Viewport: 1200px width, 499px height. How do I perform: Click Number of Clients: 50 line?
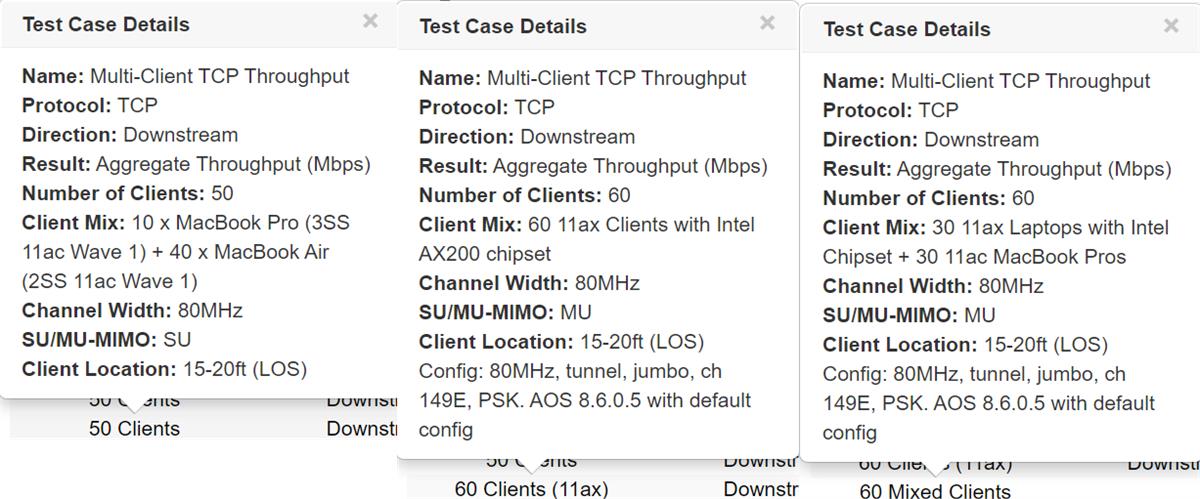pyautogui.click(x=127, y=192)
